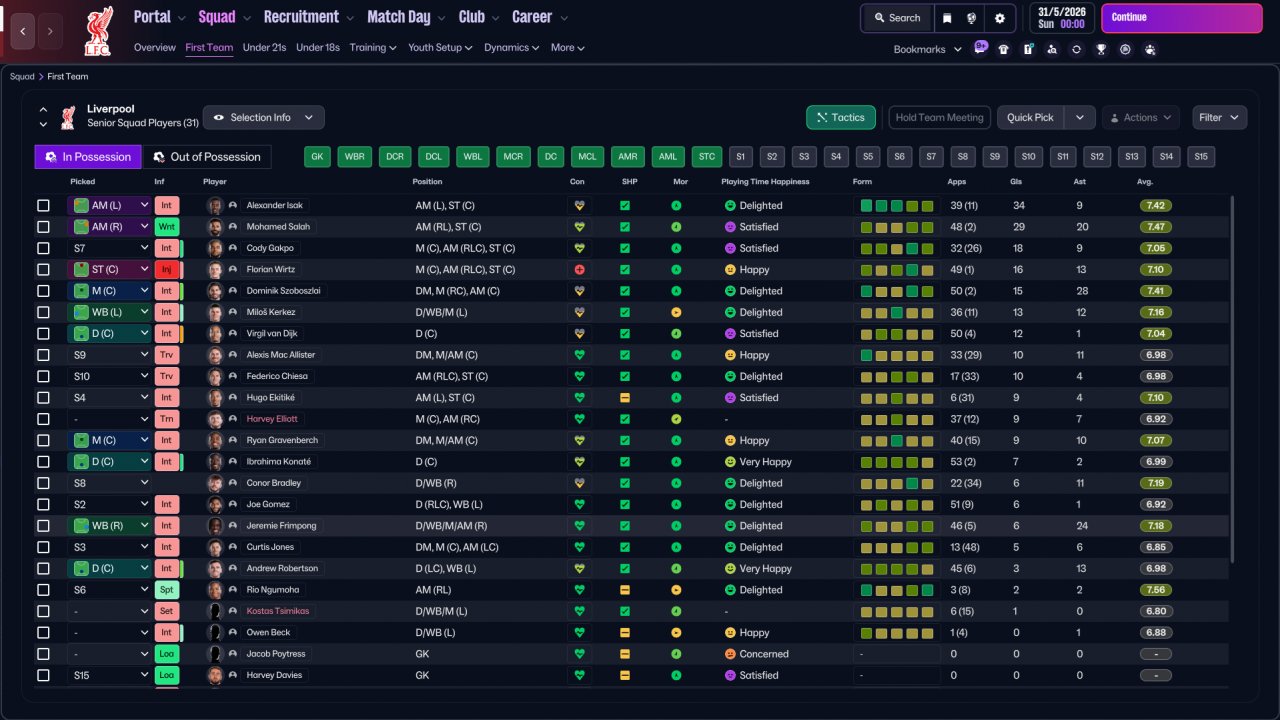Select the Cody Gakpo row checkbox
Screen dimensions: 1280x720
pos(43,248)
